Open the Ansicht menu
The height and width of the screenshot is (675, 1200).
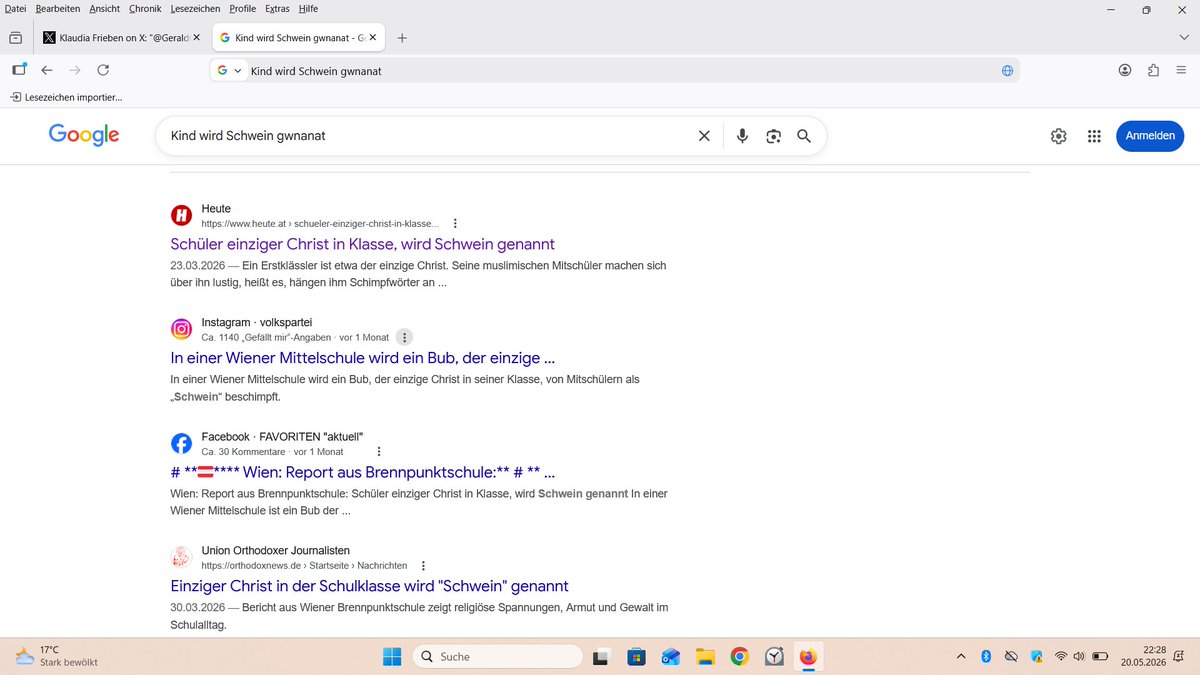104,8
